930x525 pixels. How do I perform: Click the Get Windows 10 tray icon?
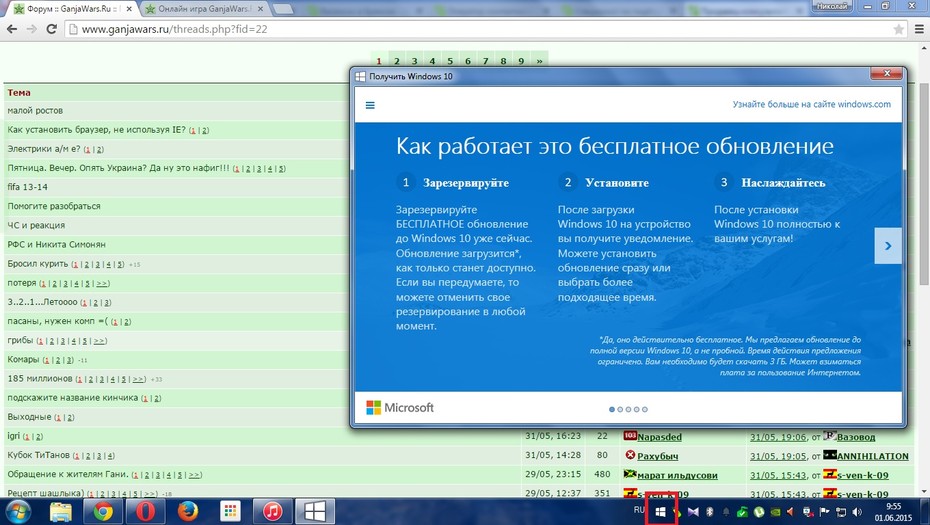pos(660,512)
